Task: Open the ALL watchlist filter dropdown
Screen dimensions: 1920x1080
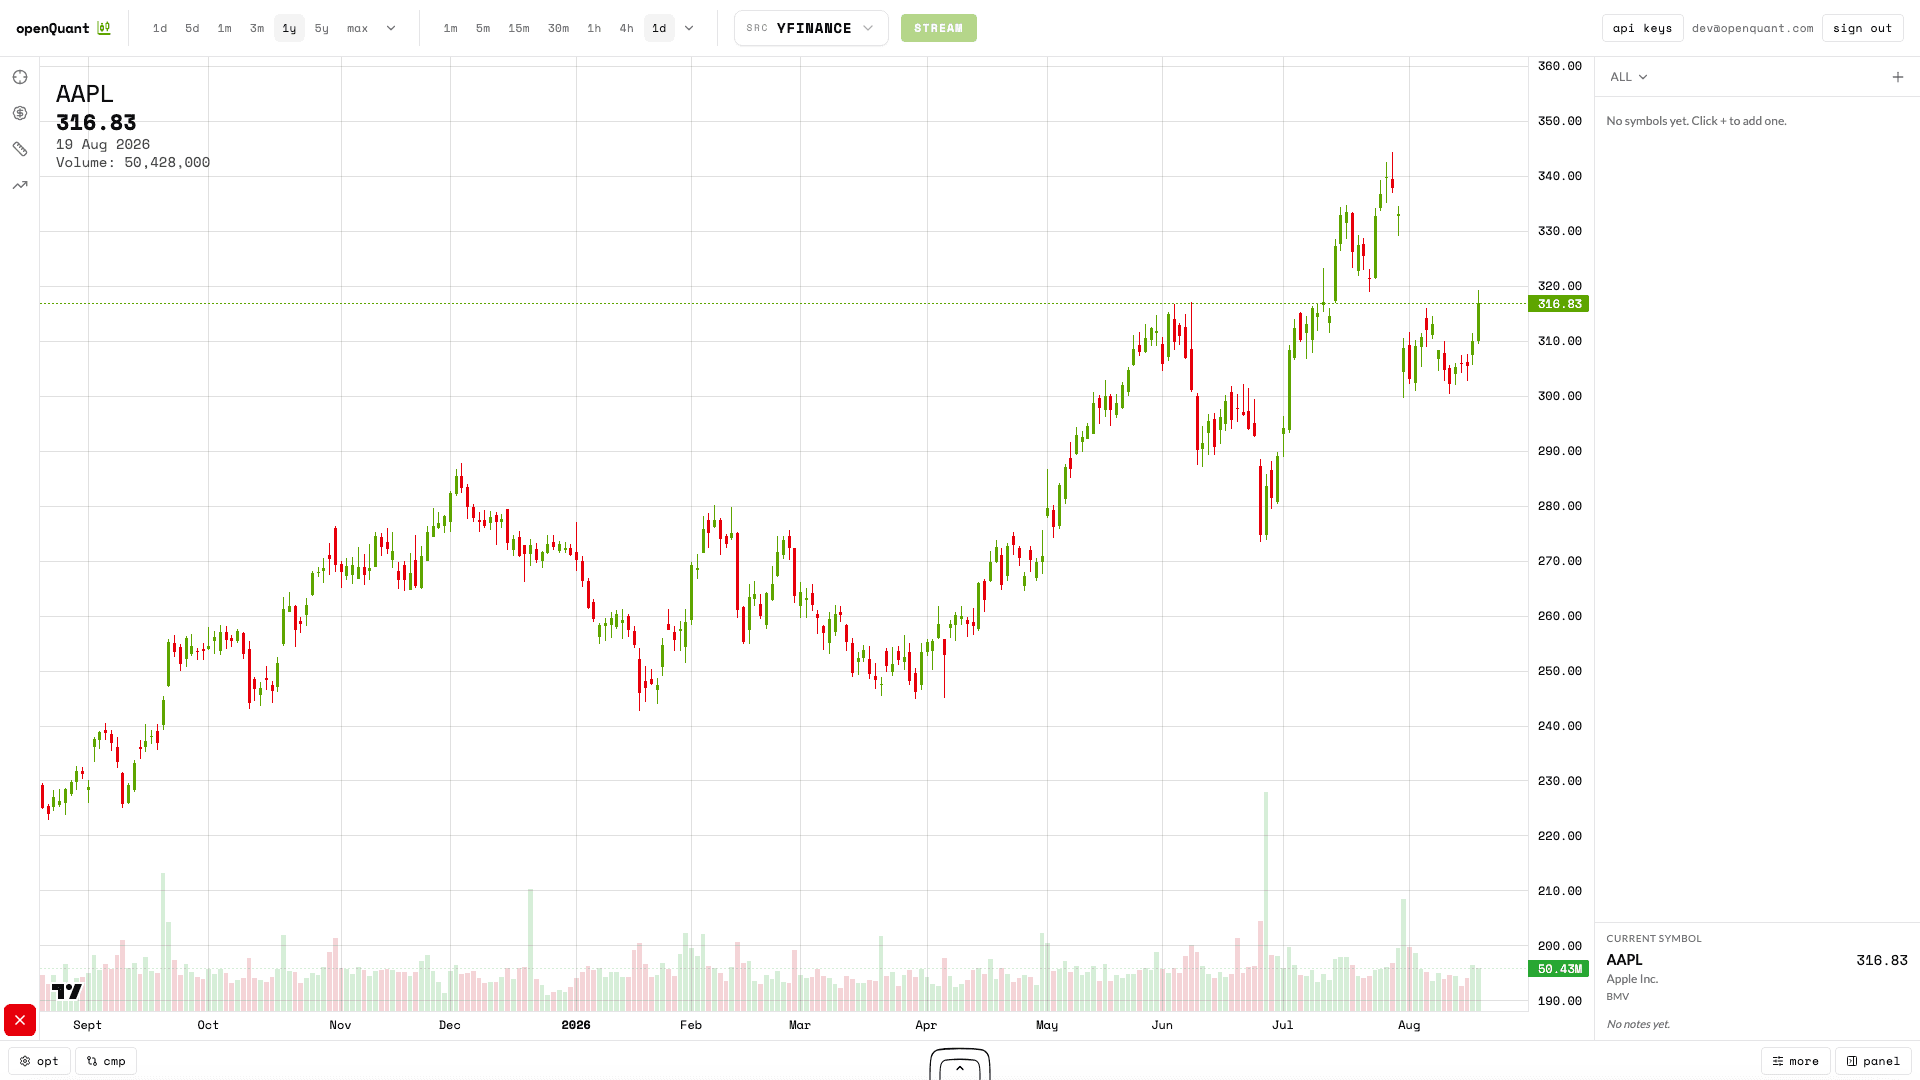Action: point(1629,77)
